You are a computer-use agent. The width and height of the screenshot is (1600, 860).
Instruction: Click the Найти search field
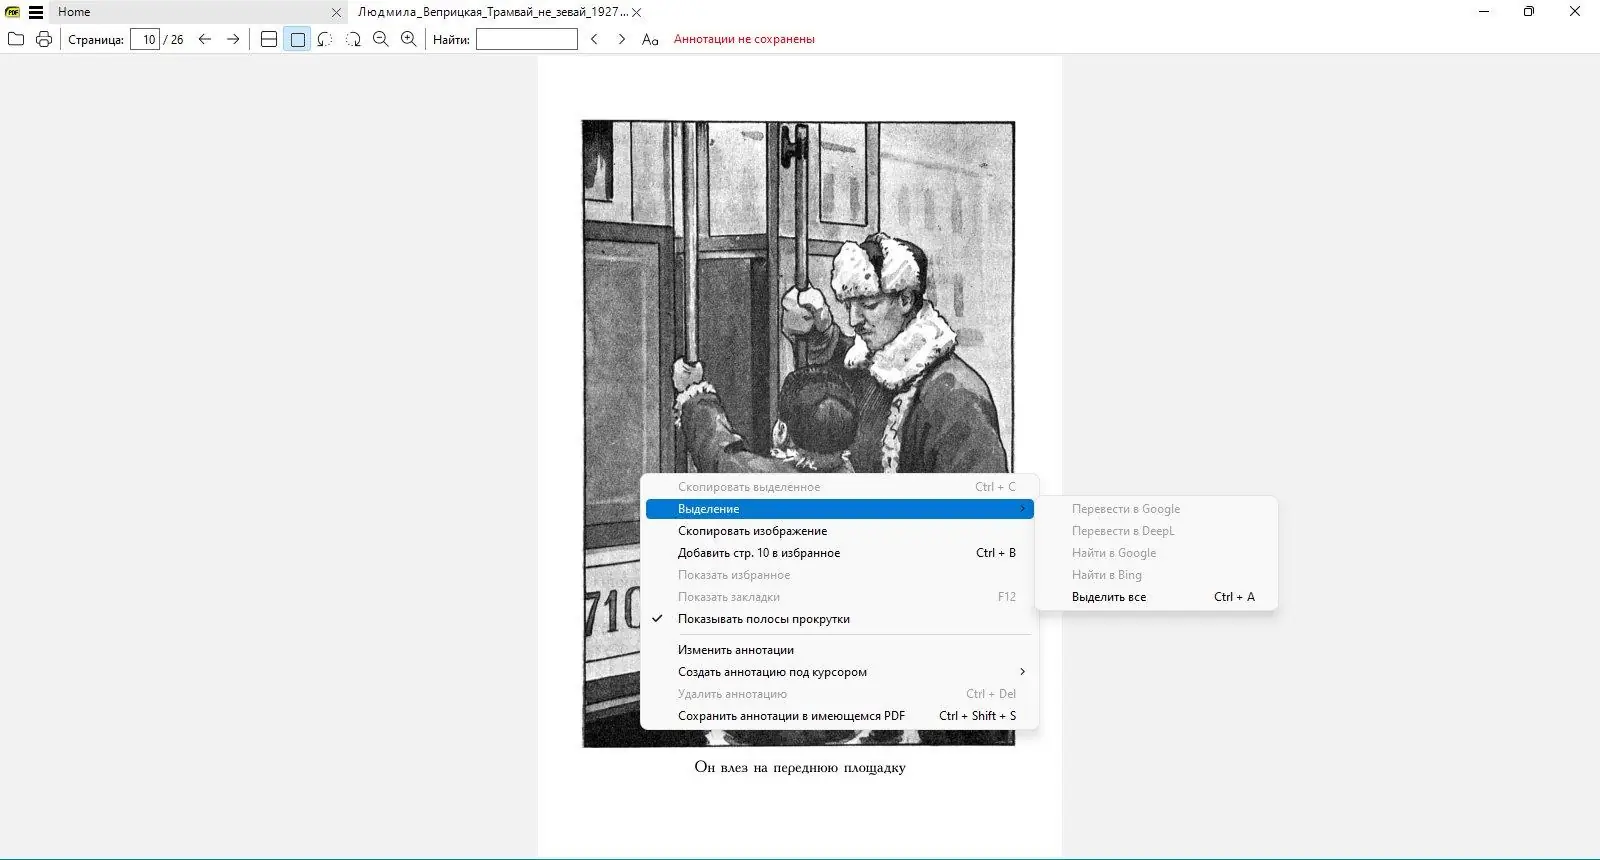[x=527, y=39]
